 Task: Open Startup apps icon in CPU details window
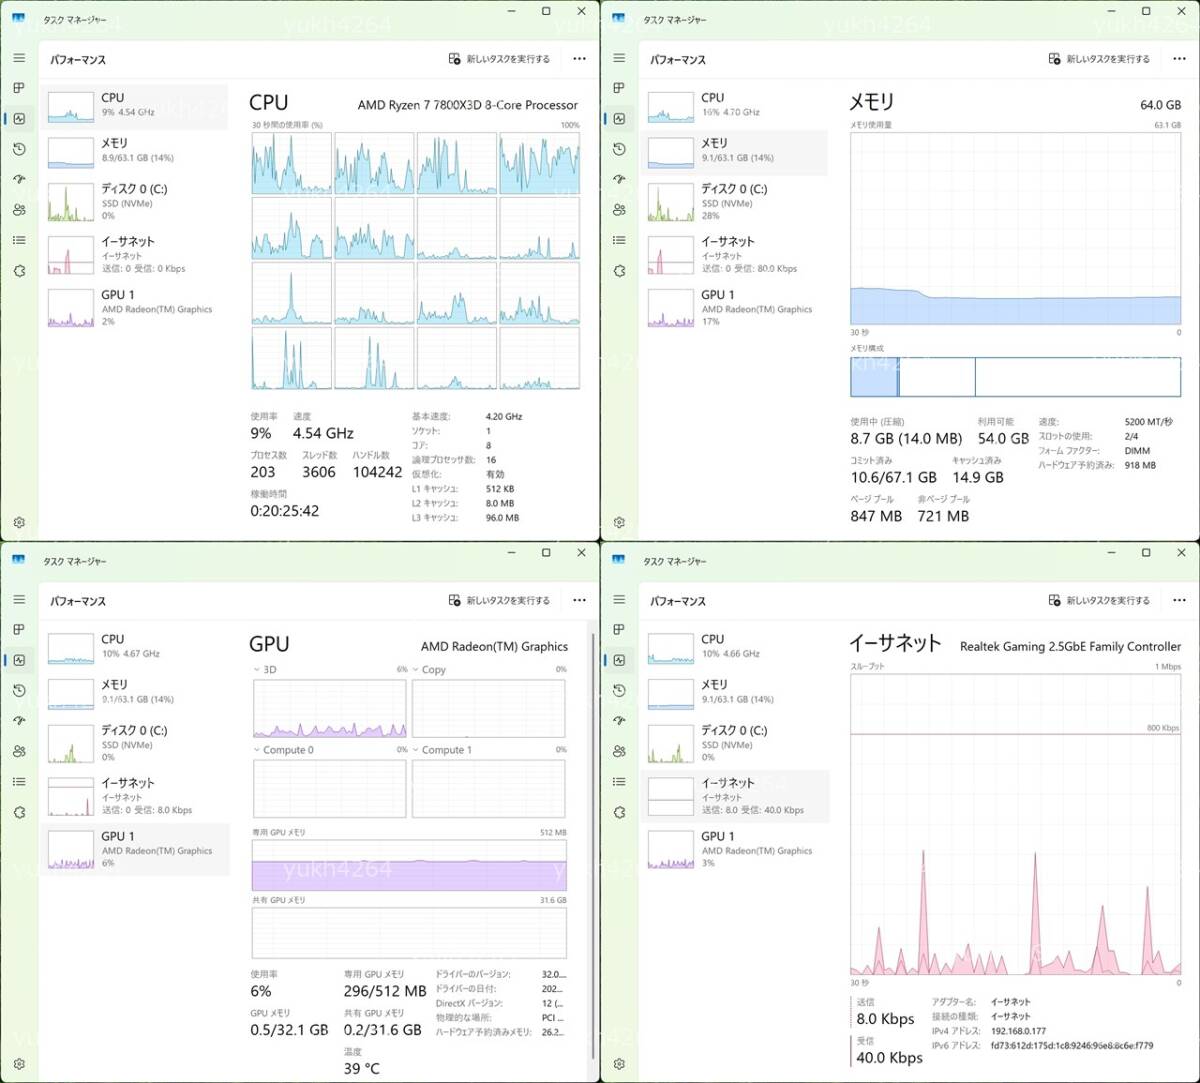[19, 179]
